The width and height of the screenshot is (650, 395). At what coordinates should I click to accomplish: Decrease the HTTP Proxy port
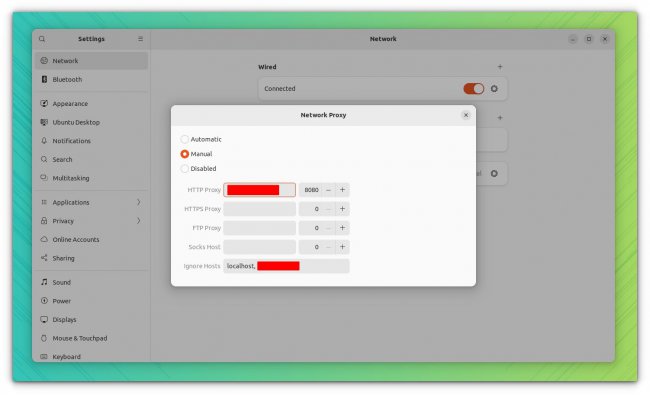pos(328,190)
